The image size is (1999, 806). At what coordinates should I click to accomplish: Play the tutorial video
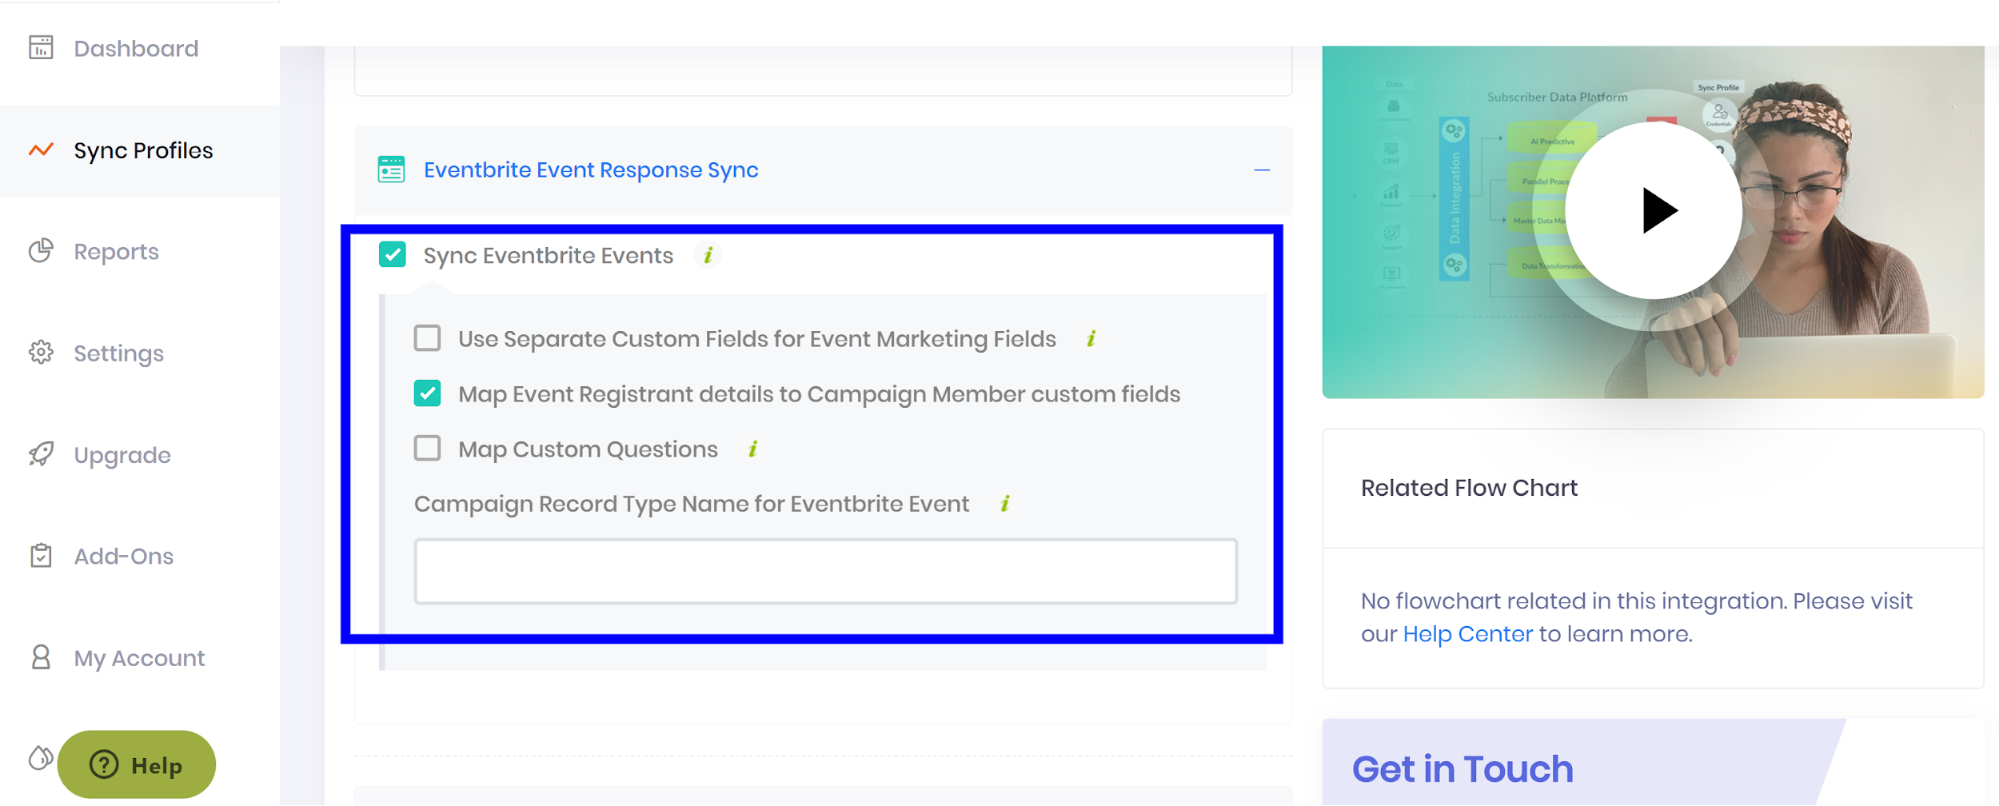coord(1654,211)
